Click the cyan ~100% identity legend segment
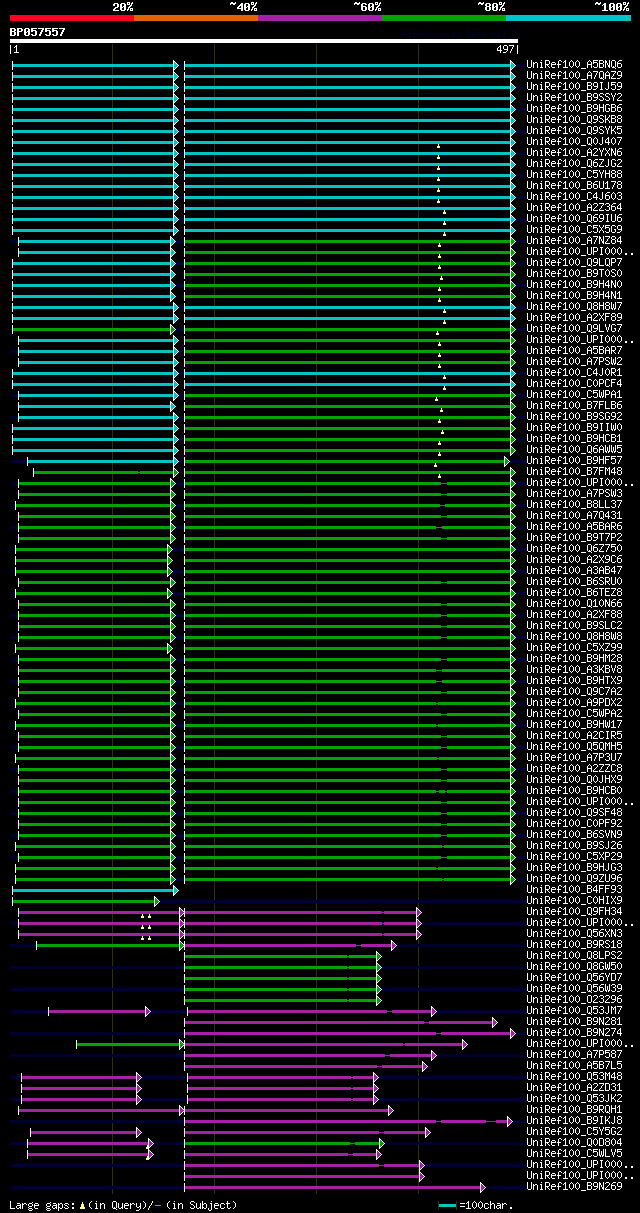The height and width of the screenshot is (1213, 640). (x=568, y=18)
